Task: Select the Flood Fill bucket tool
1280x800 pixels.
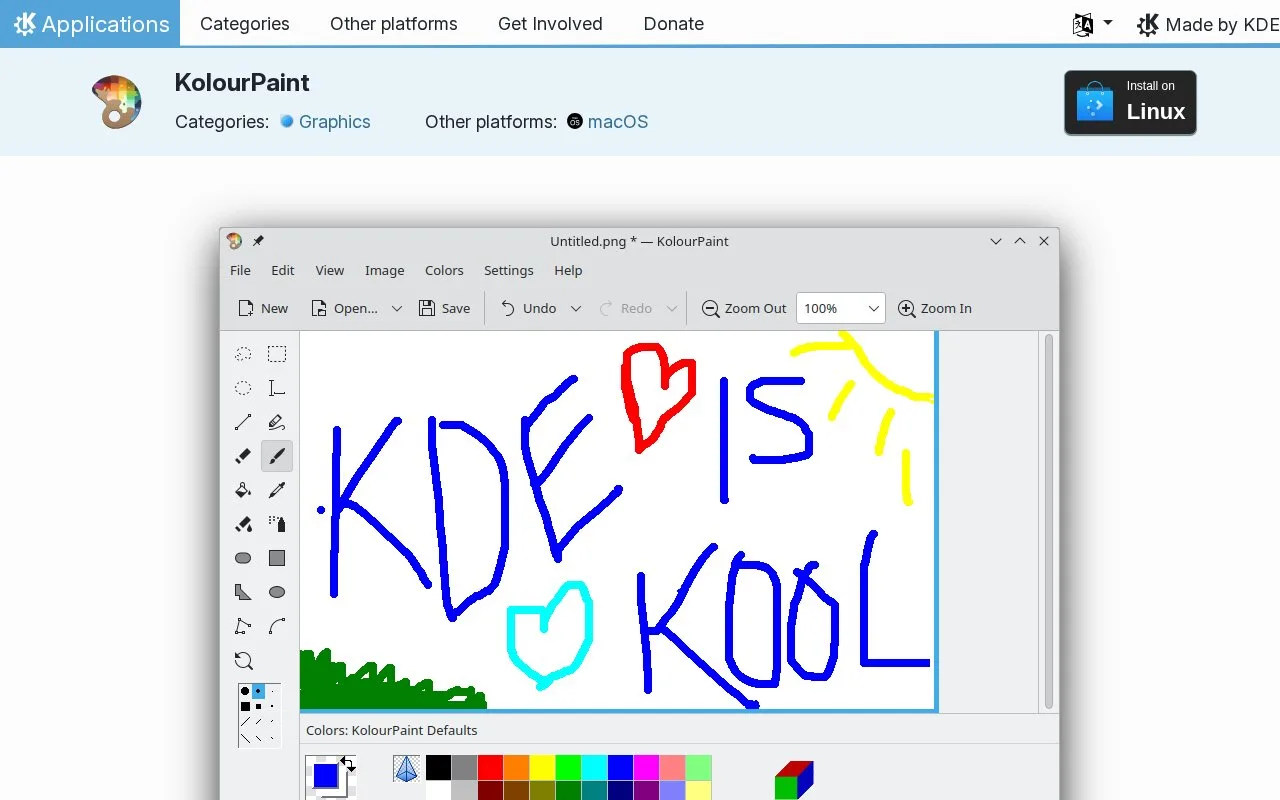Action: tap(243, 490)
